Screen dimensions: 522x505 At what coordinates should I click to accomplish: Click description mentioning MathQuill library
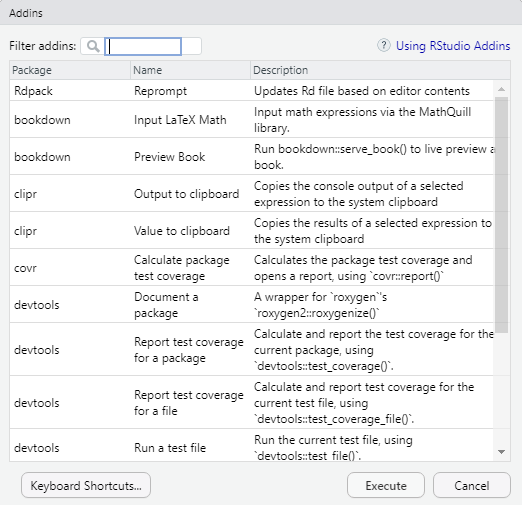(362, 120)
